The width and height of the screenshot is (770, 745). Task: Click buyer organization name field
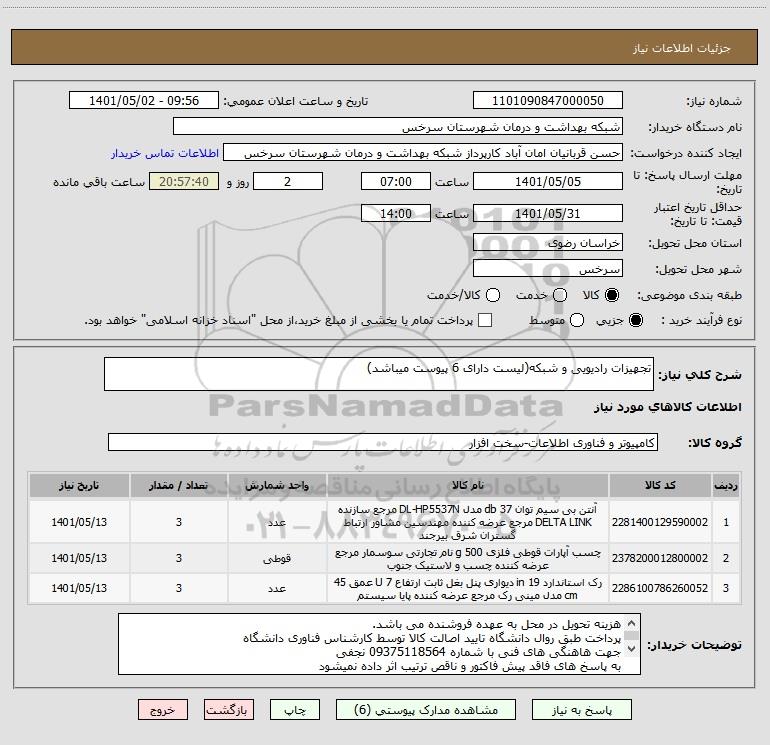tap(398, 127)
